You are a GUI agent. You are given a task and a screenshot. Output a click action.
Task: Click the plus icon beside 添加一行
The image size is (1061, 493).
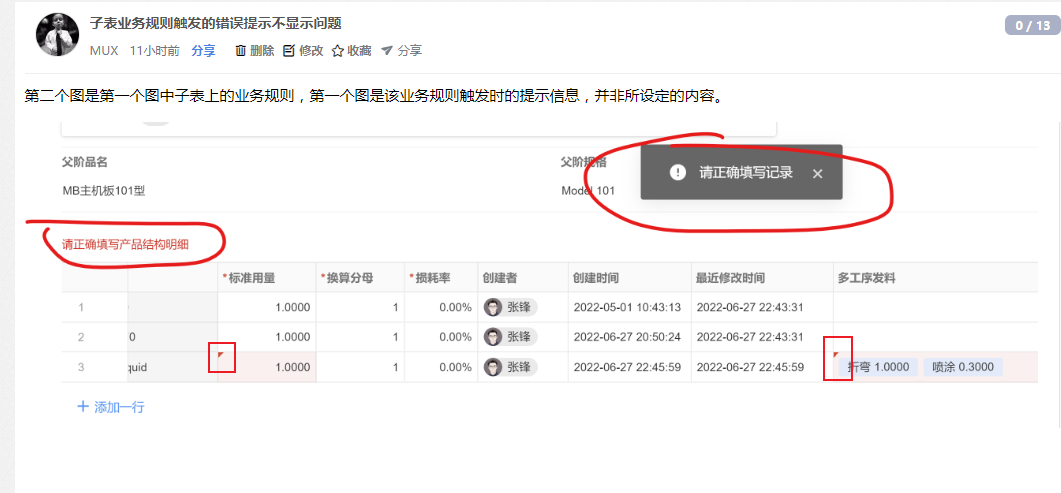point(83,406)
